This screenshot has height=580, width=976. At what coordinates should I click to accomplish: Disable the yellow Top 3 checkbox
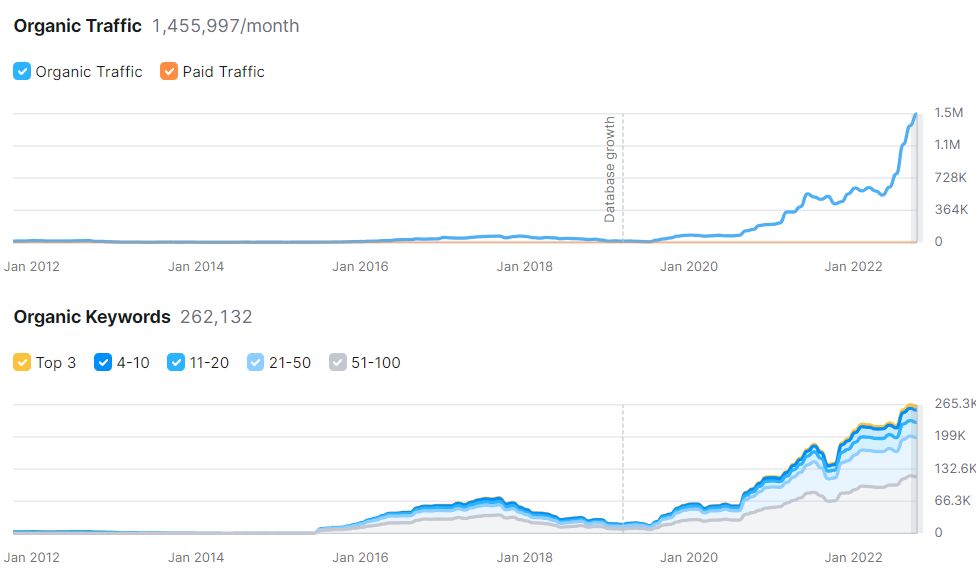[x=22, y=362]
